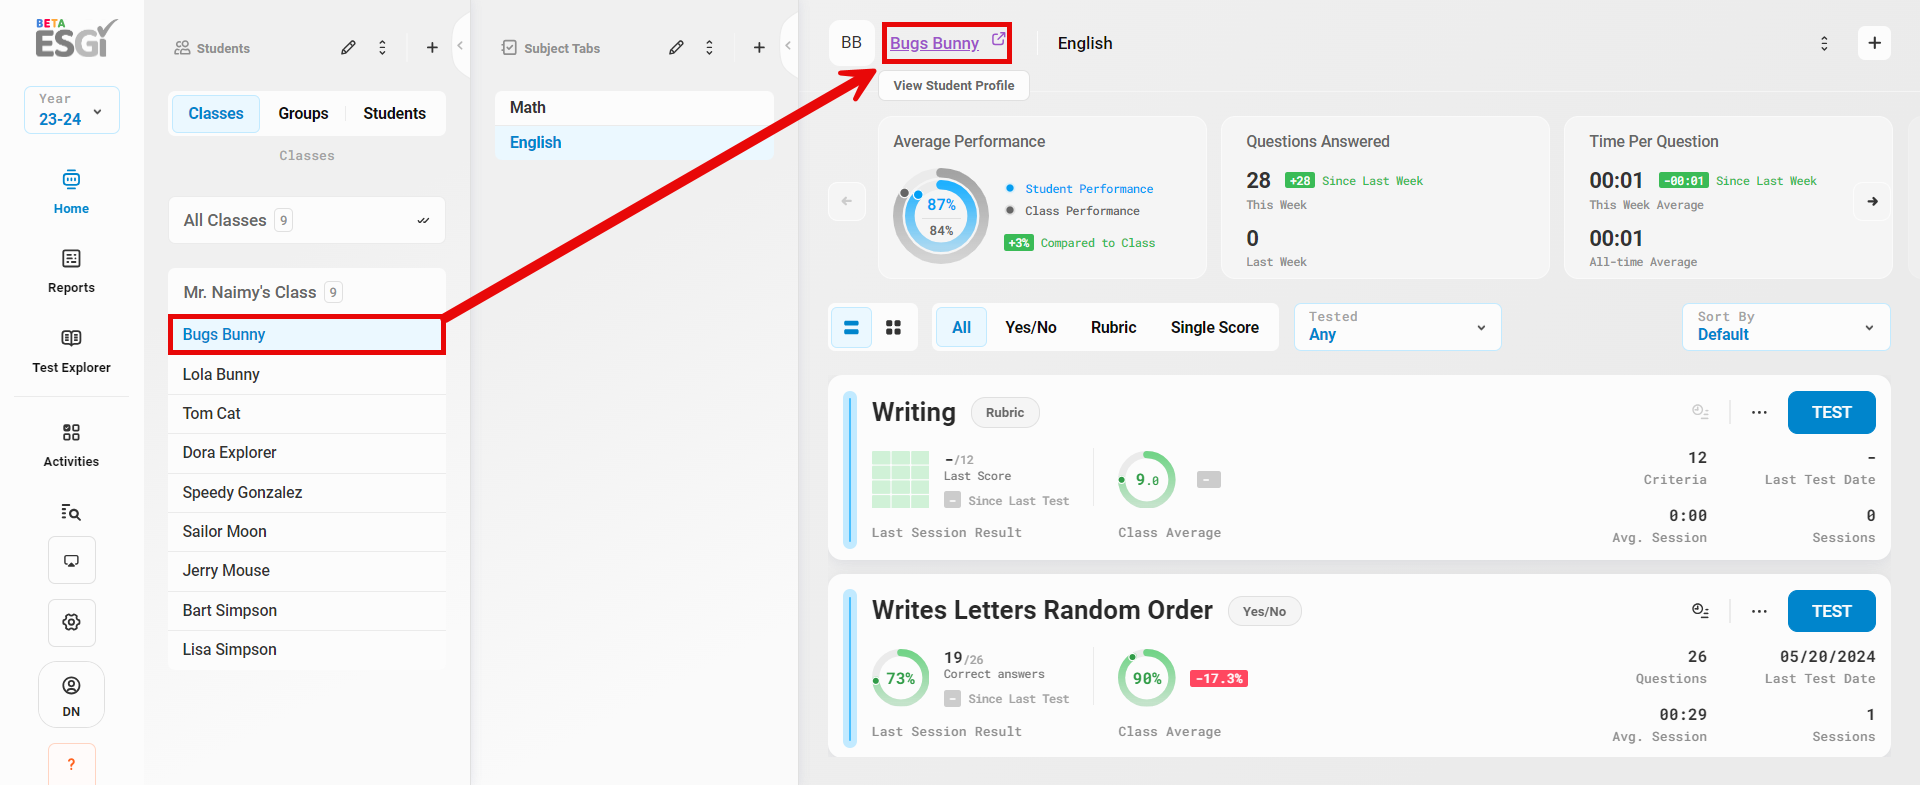1920x785 pixels.
Task: Switch to list view layout
Action: click(852, 327)
